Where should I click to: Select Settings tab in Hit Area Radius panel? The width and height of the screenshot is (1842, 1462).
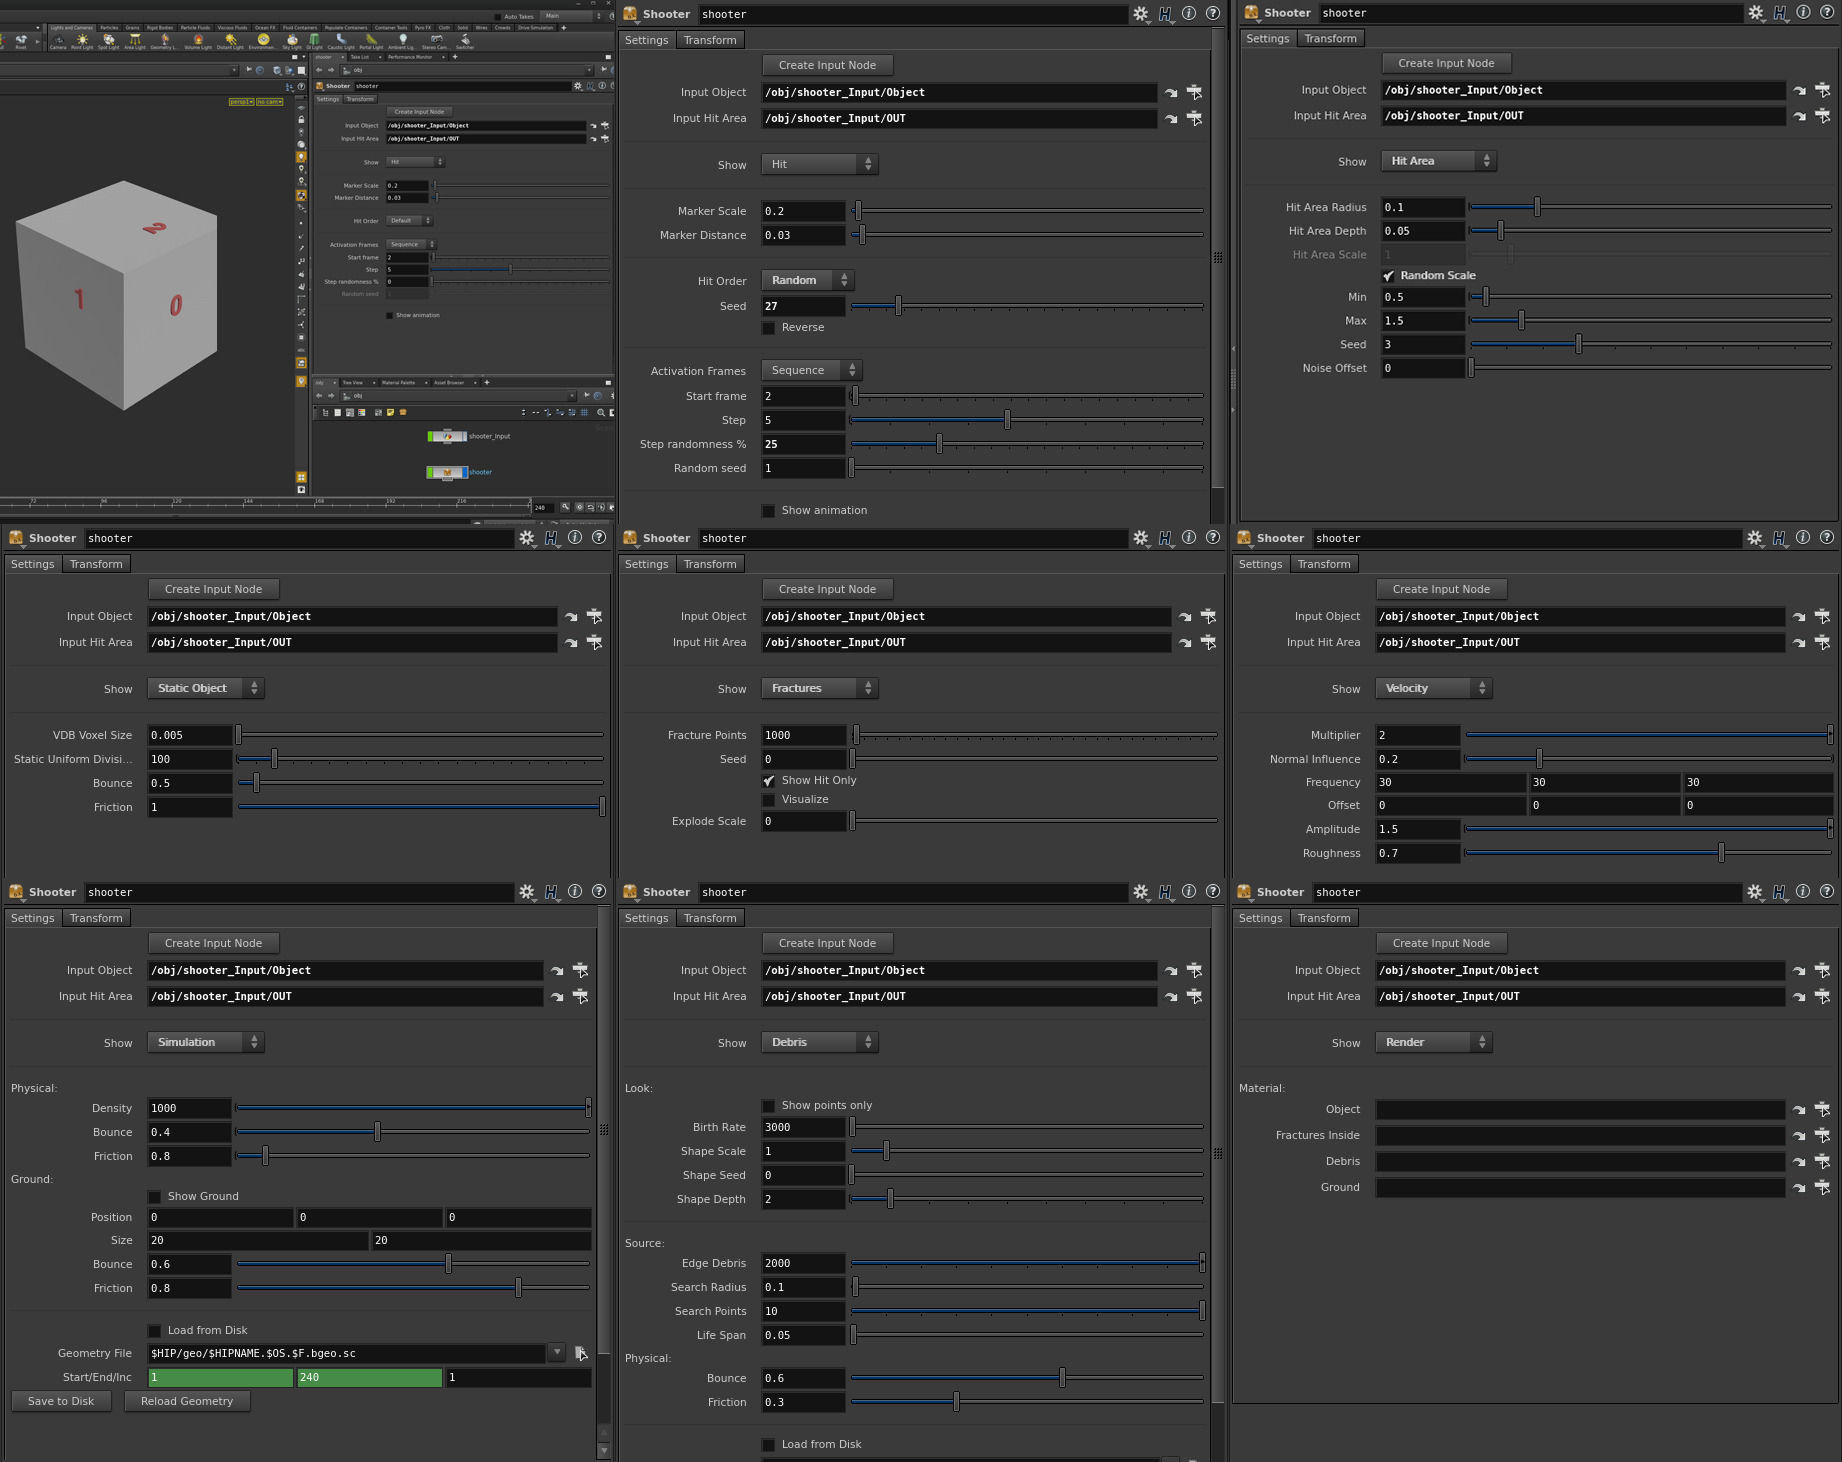click(x=1268, y=38)
